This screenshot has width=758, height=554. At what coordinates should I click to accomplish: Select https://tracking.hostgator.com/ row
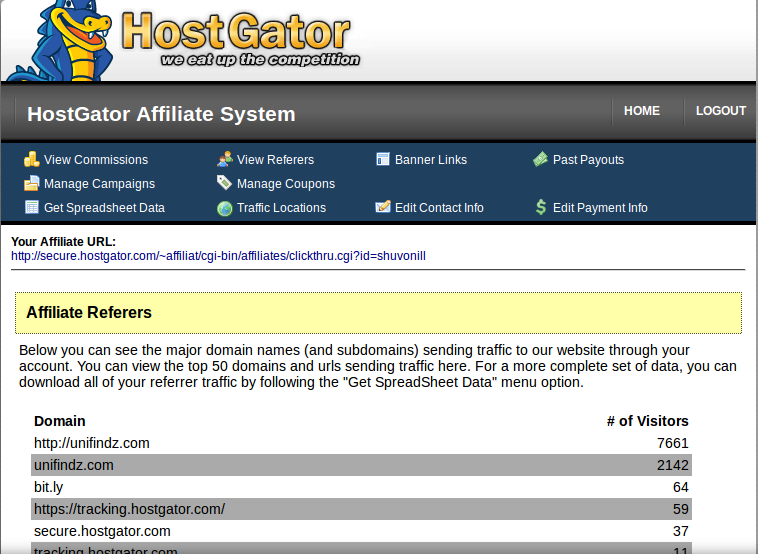point(362,509)
